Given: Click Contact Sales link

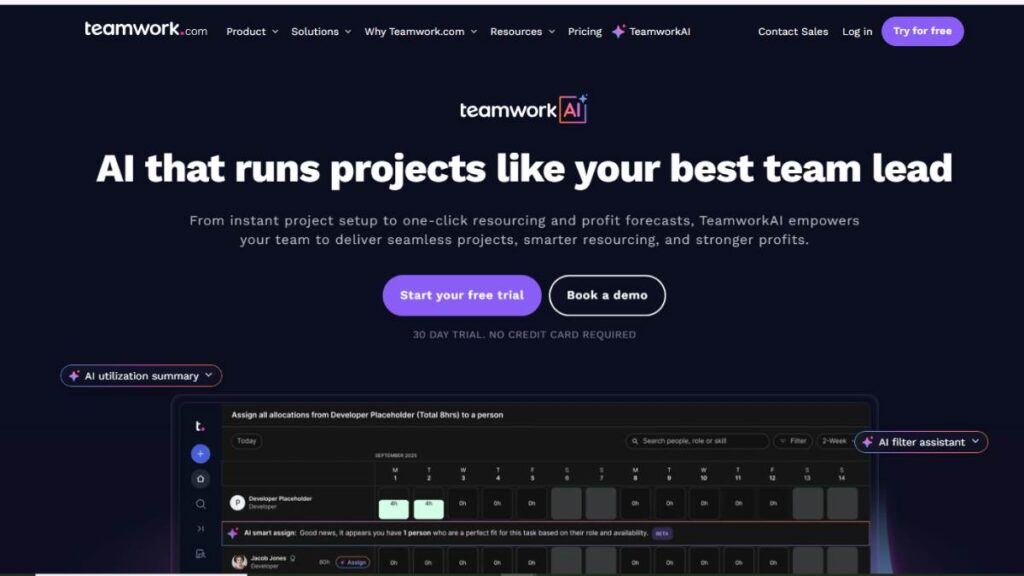Looking at the screenshot, I should tap(793, 31).
